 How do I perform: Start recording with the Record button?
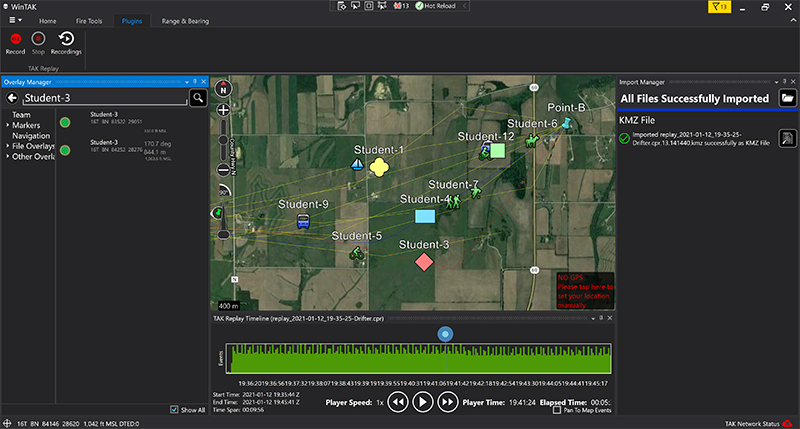(15, 40)
